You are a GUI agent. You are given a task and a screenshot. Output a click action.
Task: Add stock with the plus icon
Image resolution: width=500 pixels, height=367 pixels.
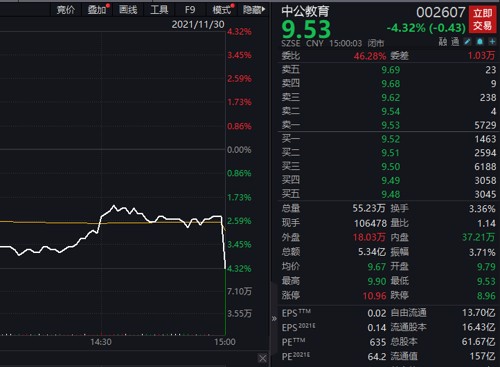point(492,42)
